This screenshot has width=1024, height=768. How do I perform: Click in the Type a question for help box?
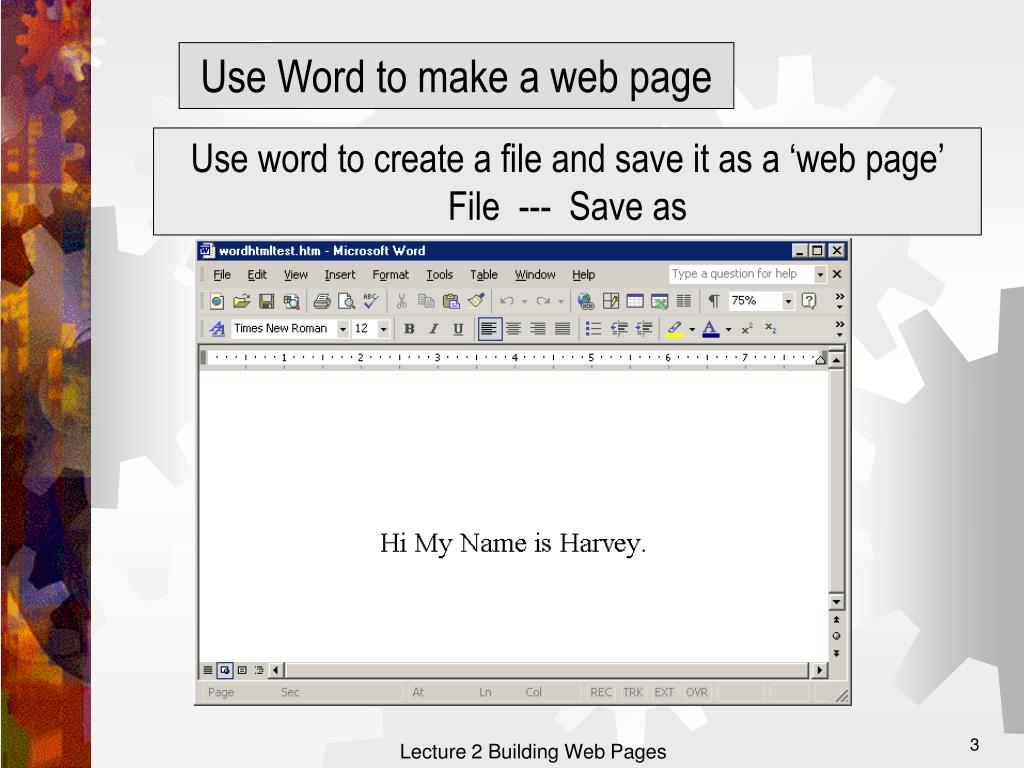click(x=741, y=274)
